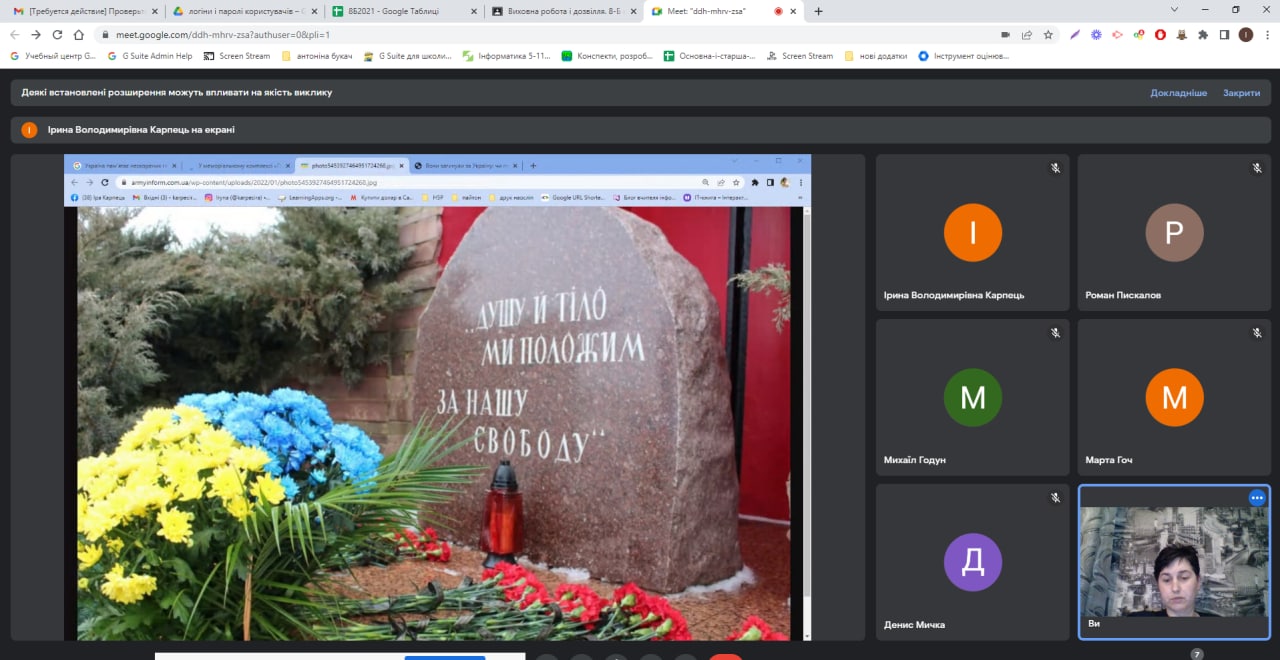Click muted mic icon on Денис Мичка tile
This screenshot has height=660, width=1280.
tap(1055, 497)
